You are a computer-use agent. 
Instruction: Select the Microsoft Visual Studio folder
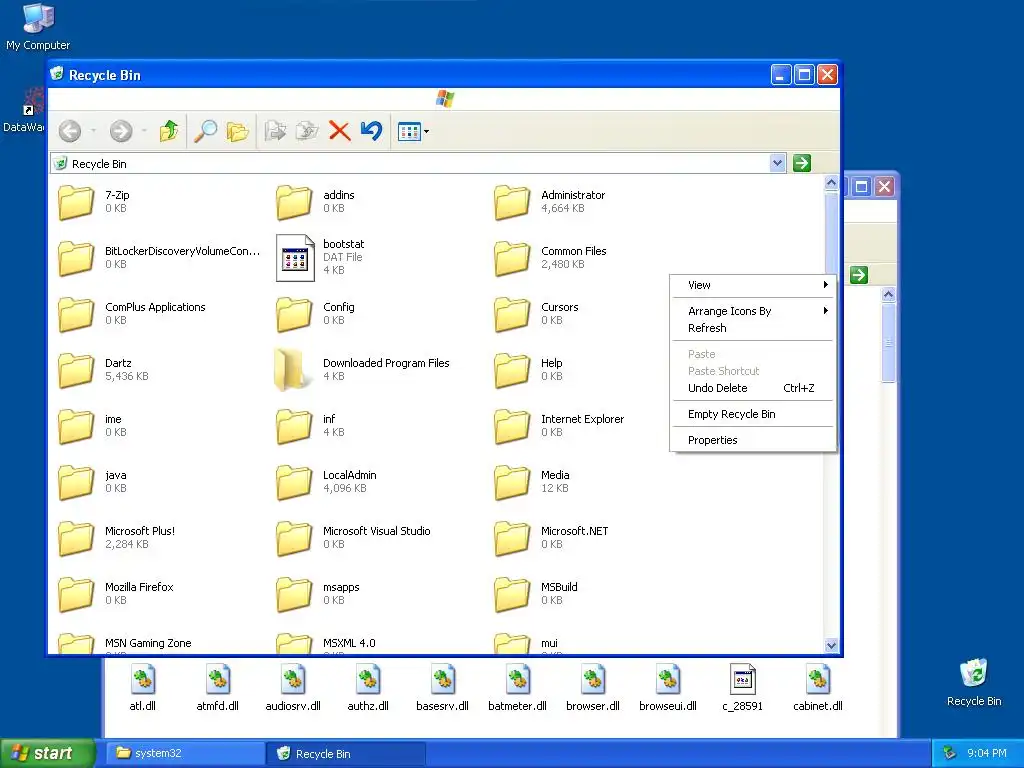click(294, 538)
